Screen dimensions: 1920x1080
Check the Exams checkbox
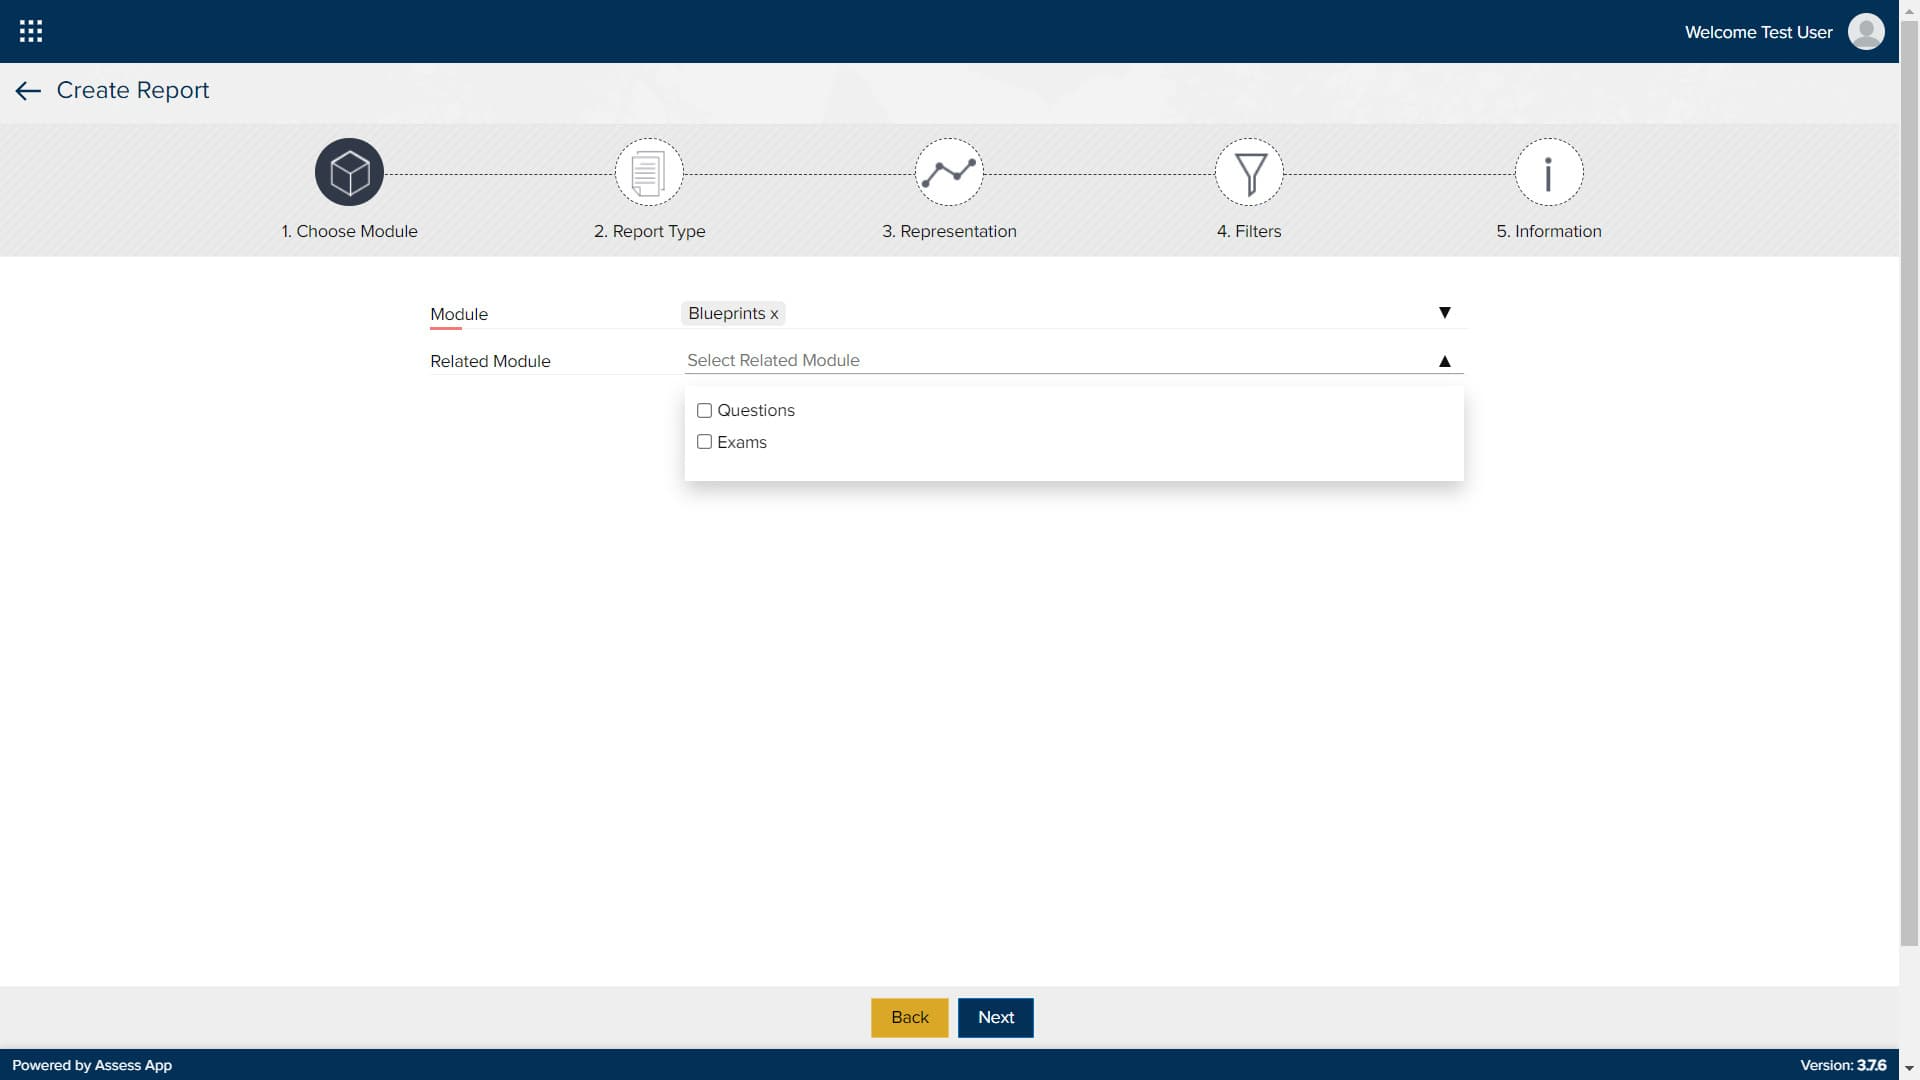click(704, 442)
